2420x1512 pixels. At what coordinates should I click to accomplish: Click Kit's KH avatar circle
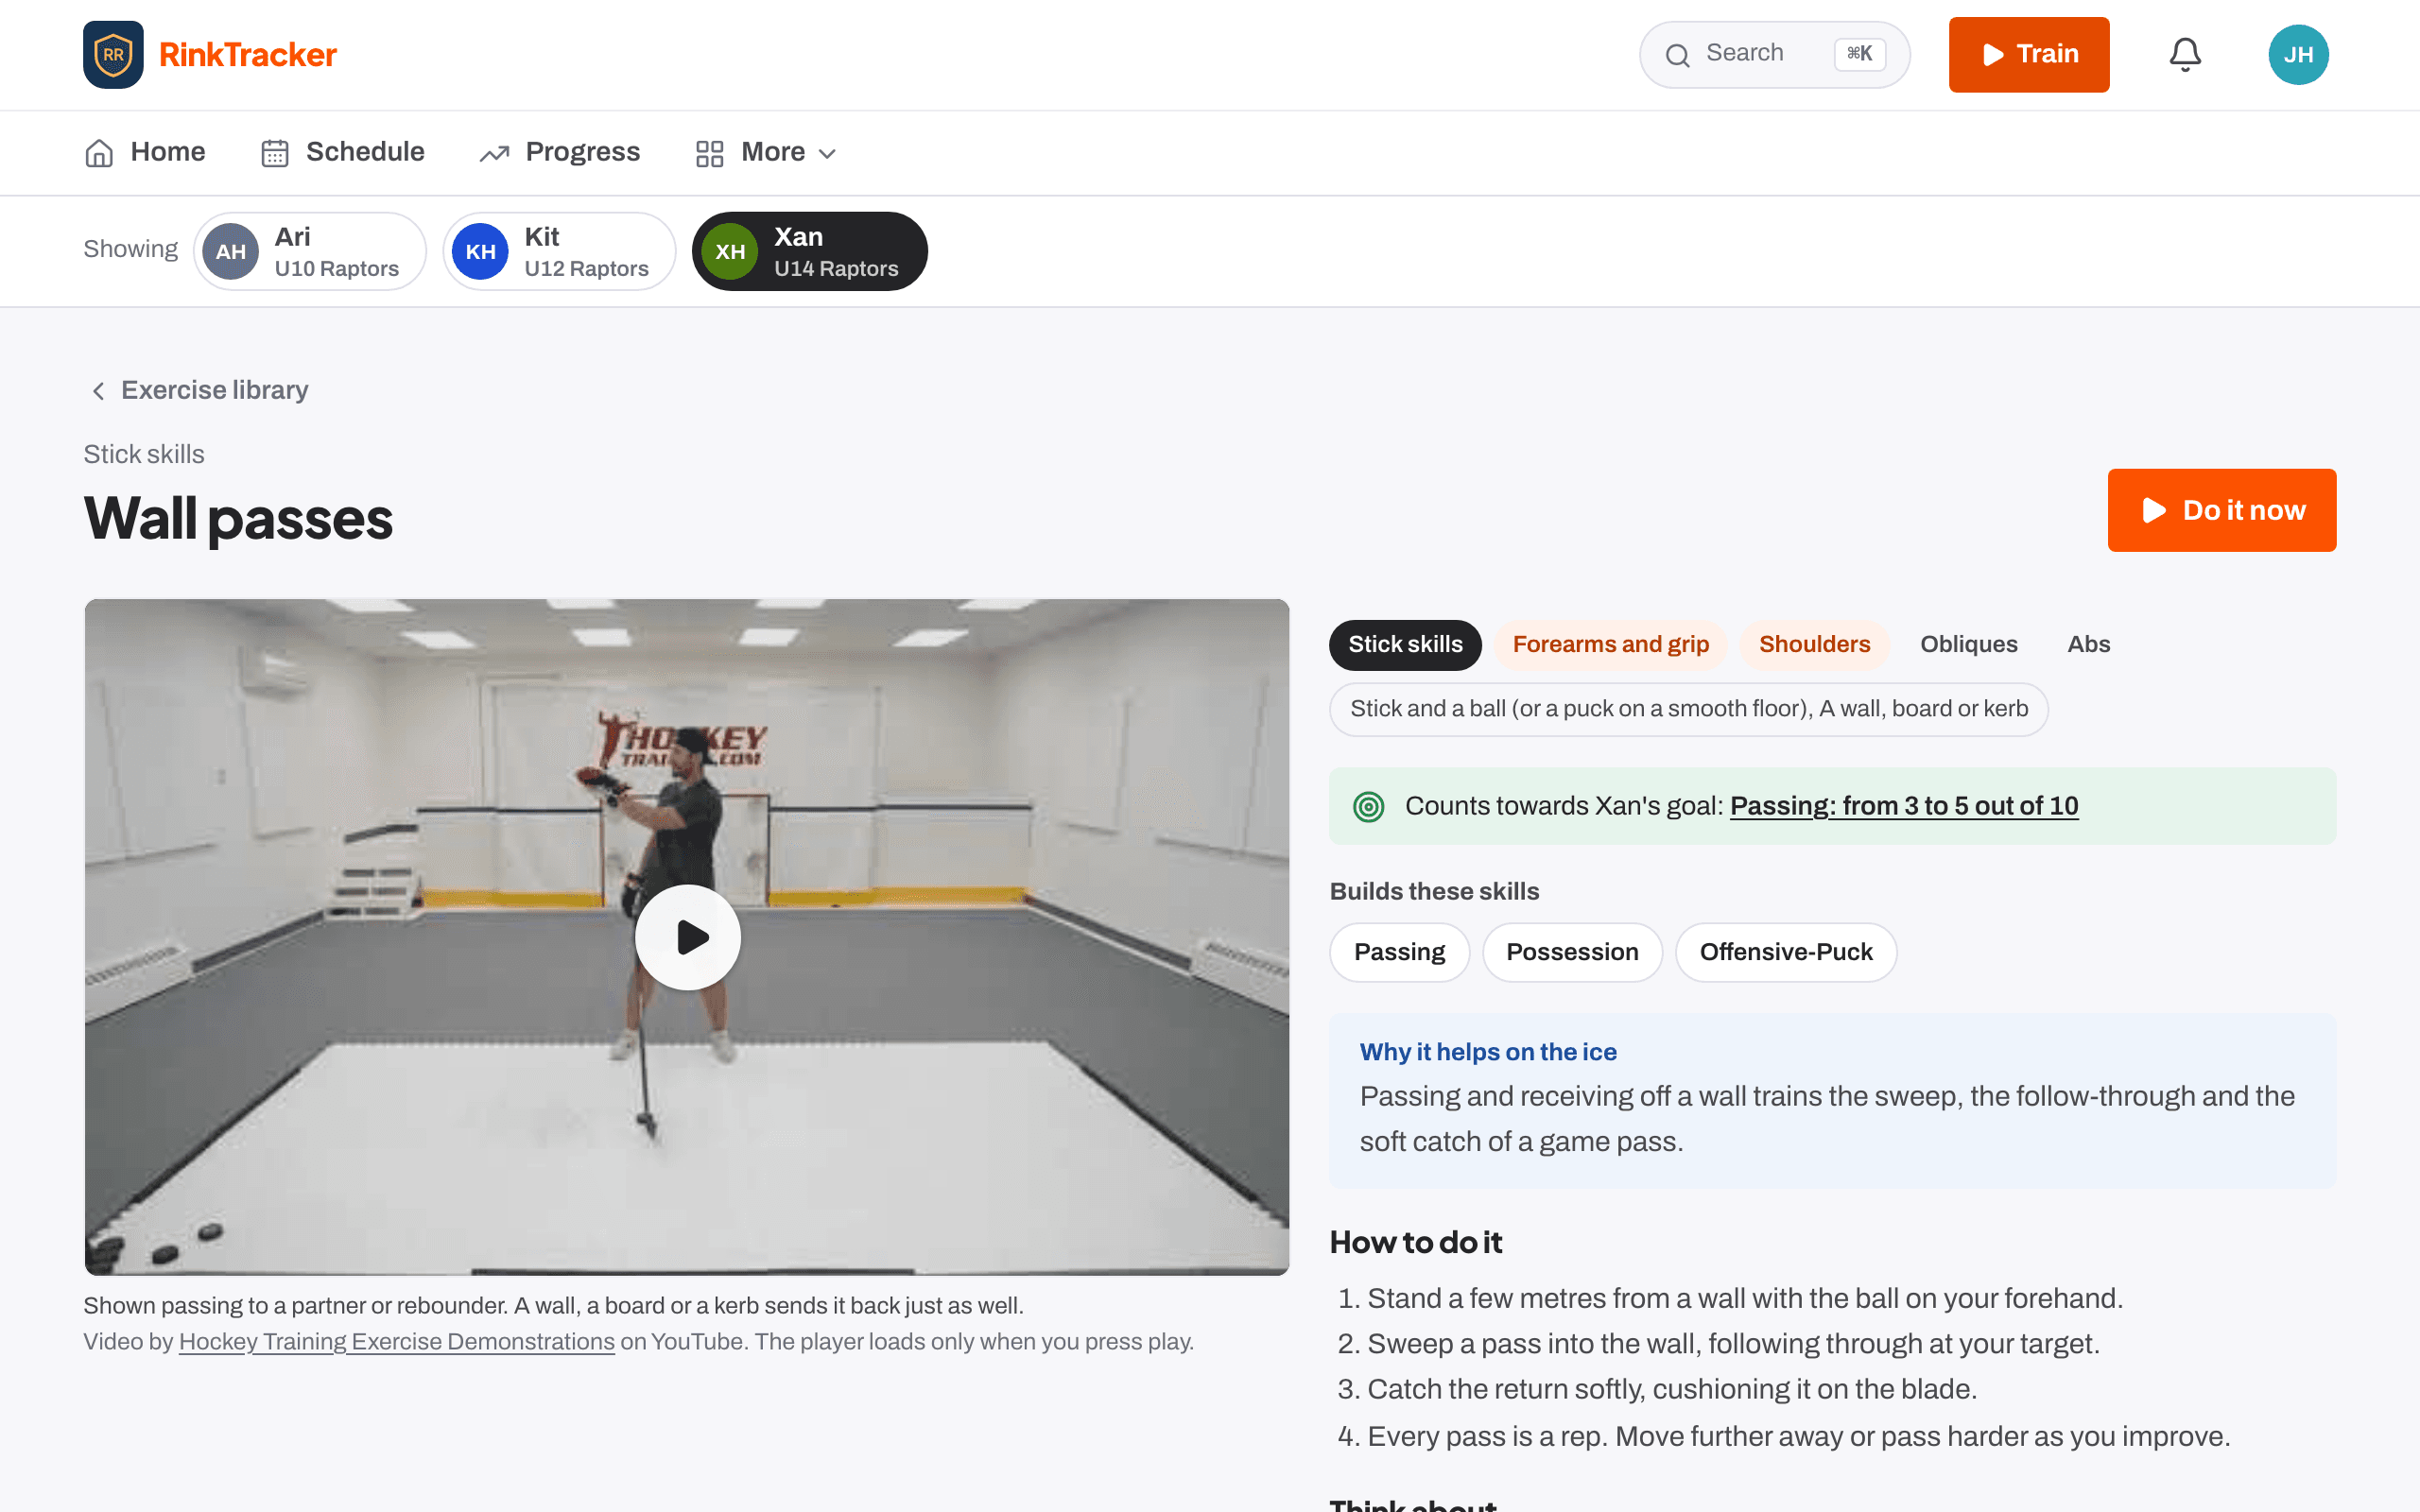point(480,251)
